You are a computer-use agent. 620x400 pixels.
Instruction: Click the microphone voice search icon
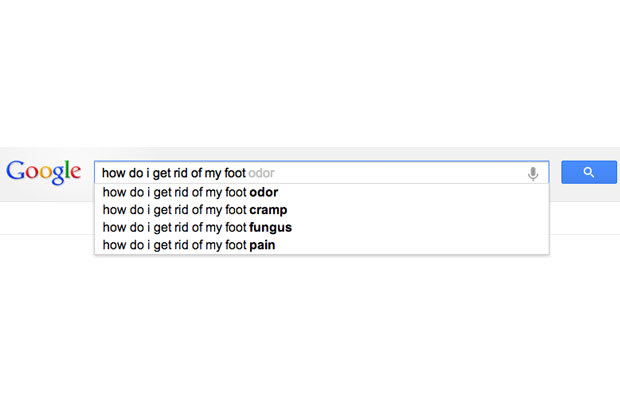(x=533, y=173)
